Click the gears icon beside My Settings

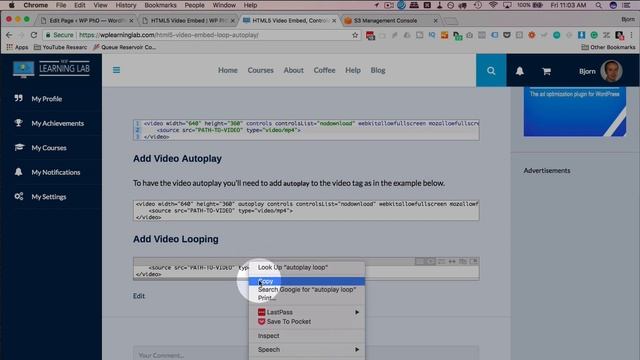point(19,196)
